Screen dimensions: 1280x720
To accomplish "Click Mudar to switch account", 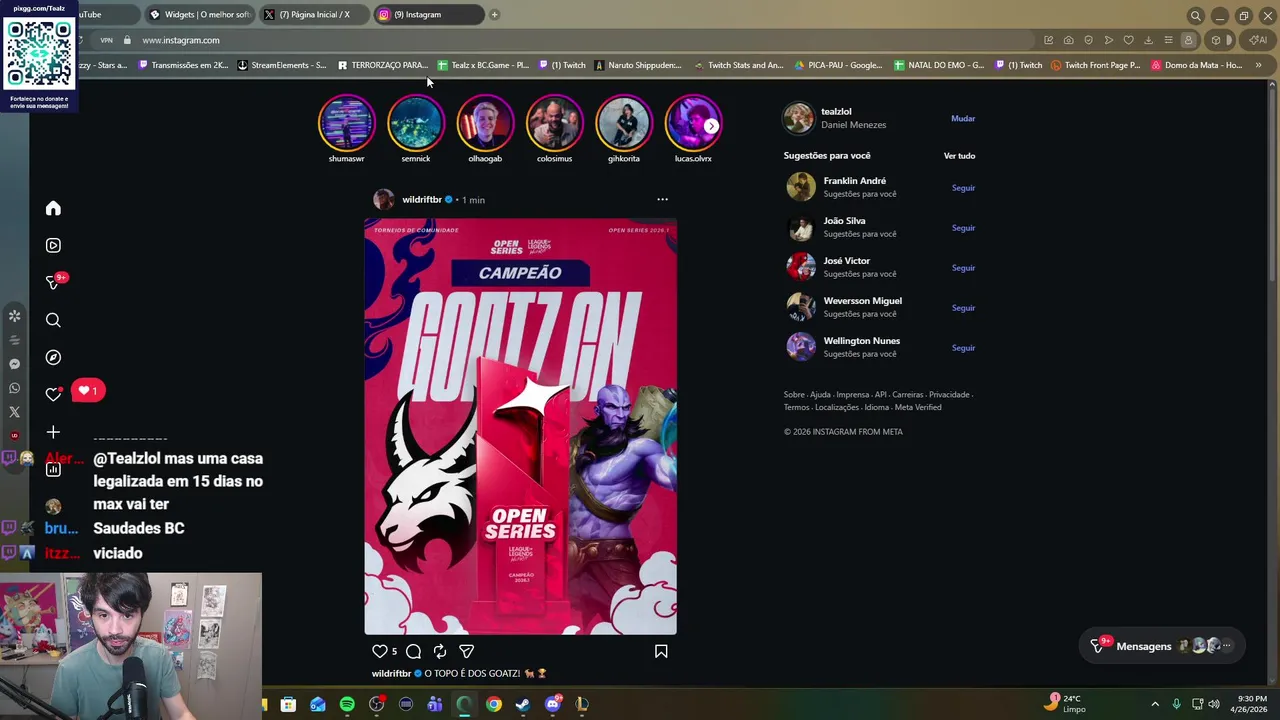I will click(x=963, y=118).
